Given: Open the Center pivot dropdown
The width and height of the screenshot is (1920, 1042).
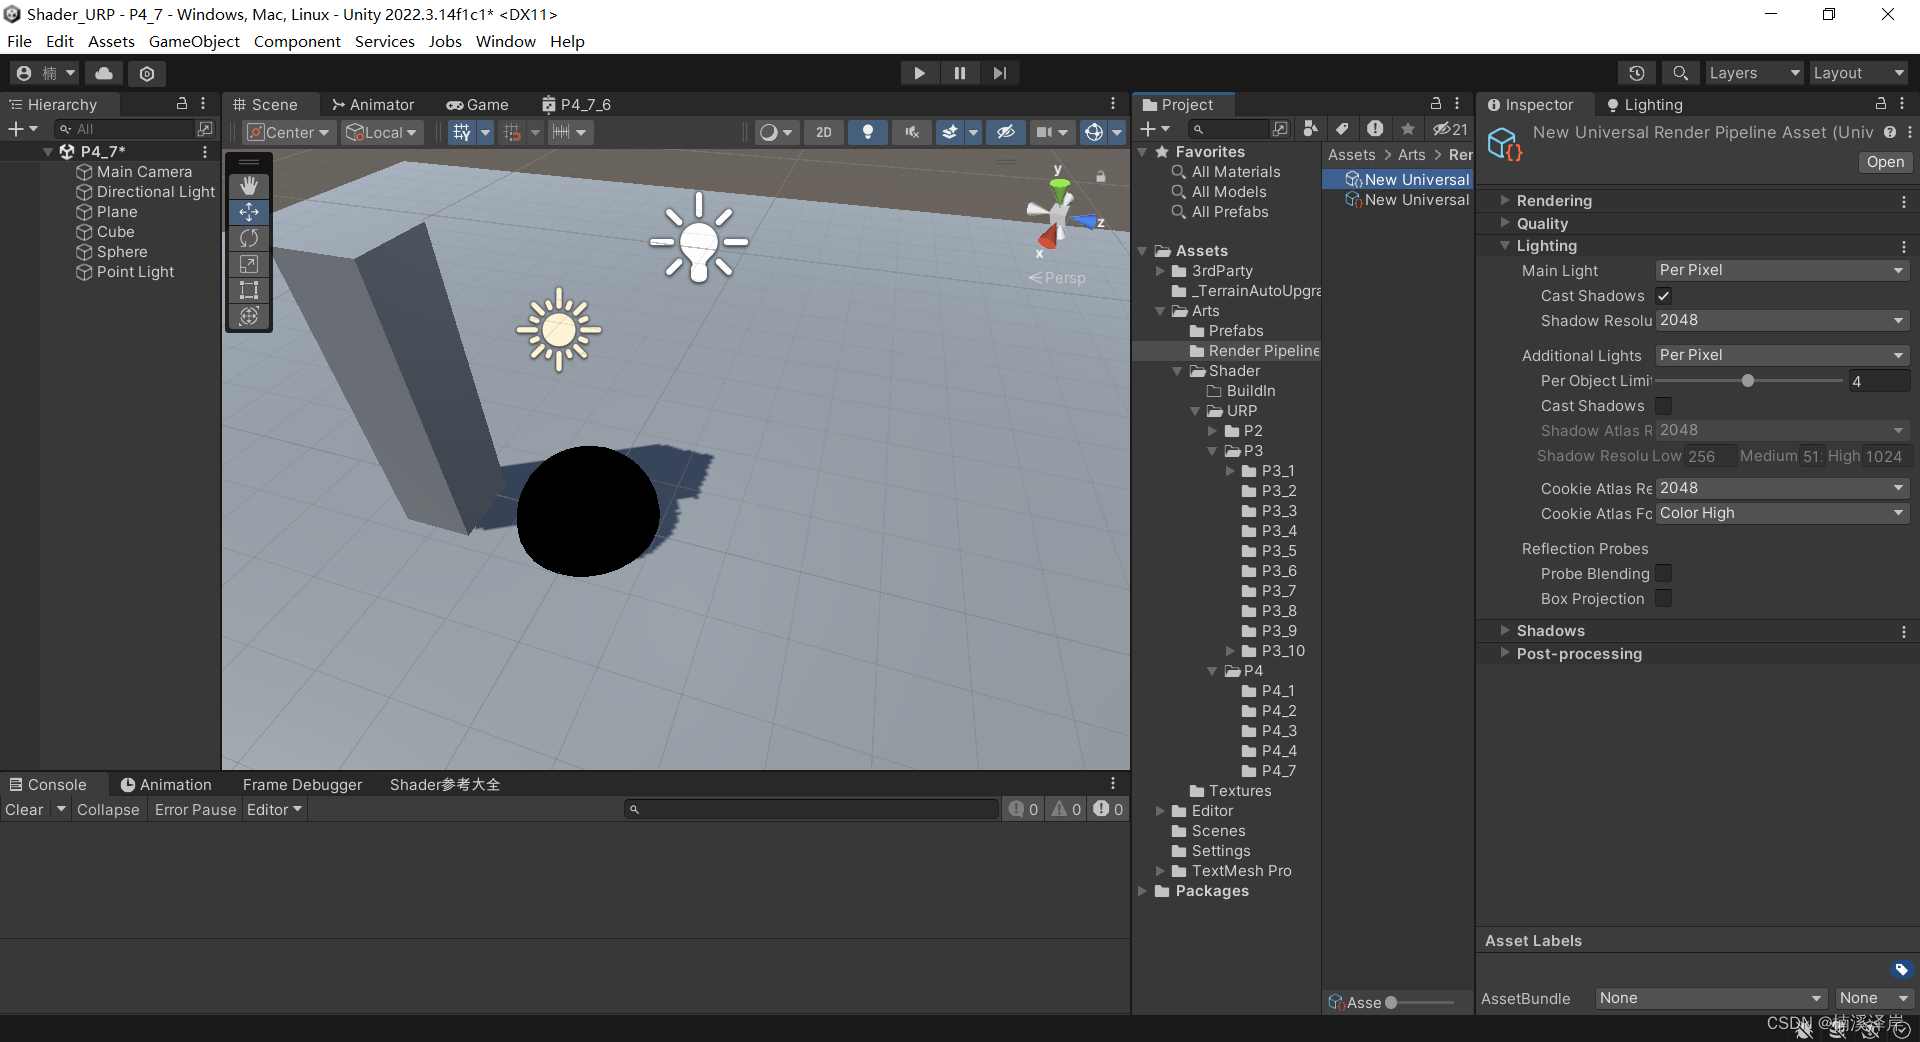Looking at the screenshot, I should pyautogui.click(x=288, y=132).
